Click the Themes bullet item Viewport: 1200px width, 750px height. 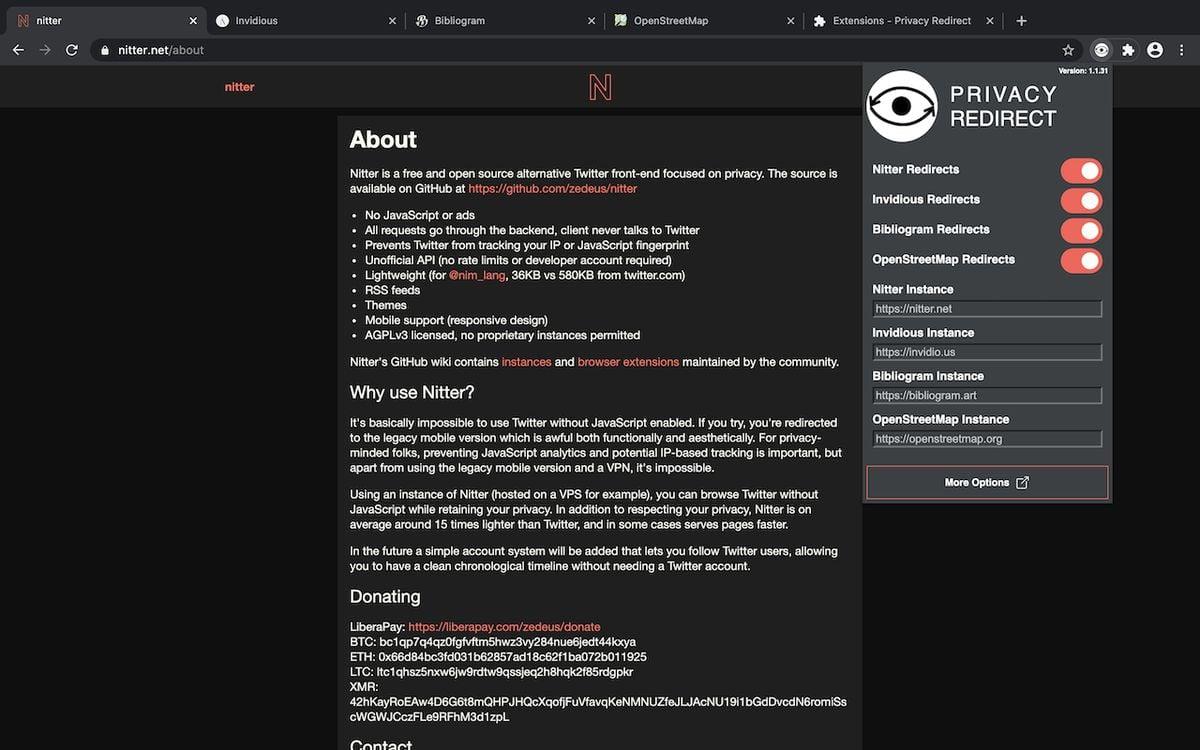coord(386,305)
